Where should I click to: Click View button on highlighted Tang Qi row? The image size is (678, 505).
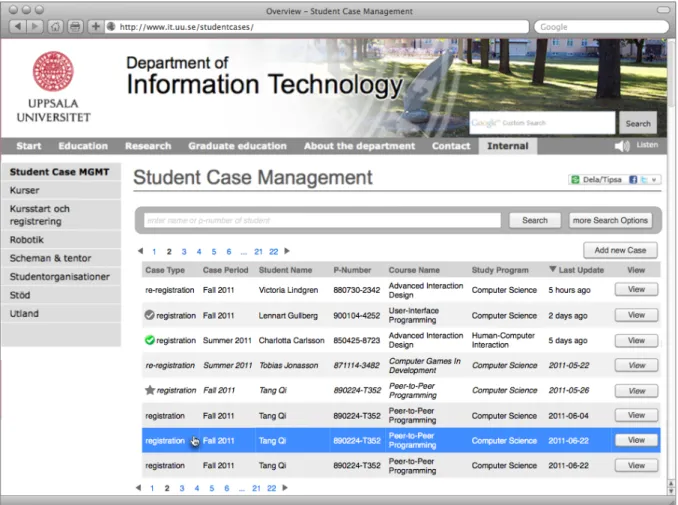click(x=636, y=440)
